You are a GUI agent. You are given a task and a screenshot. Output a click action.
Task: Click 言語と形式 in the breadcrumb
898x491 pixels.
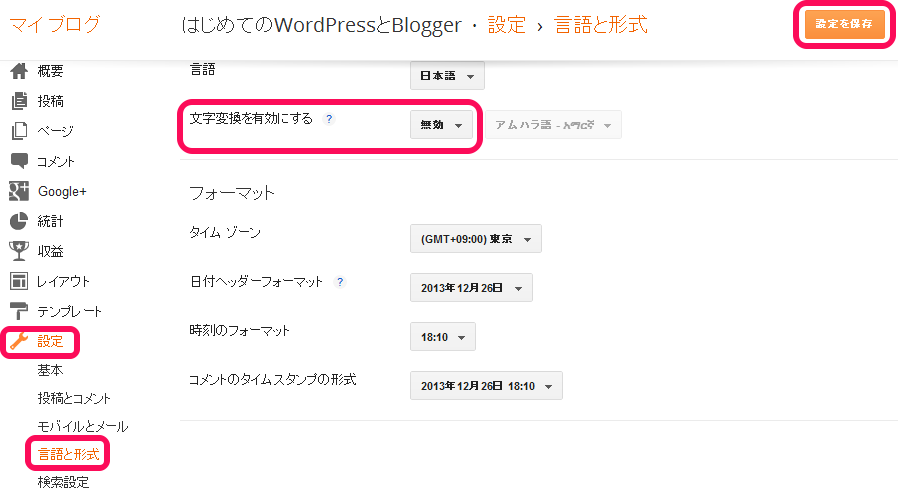click(601, 25)
